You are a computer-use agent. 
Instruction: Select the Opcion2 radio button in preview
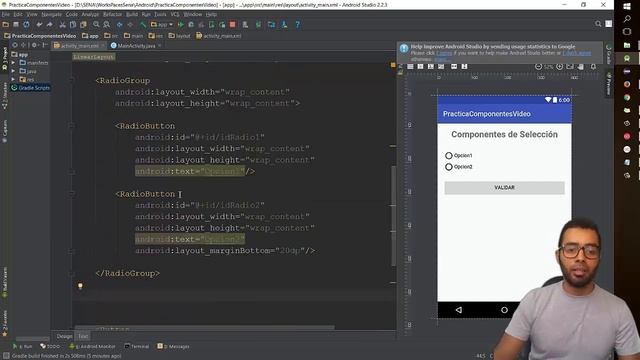[x=449, y=167]
